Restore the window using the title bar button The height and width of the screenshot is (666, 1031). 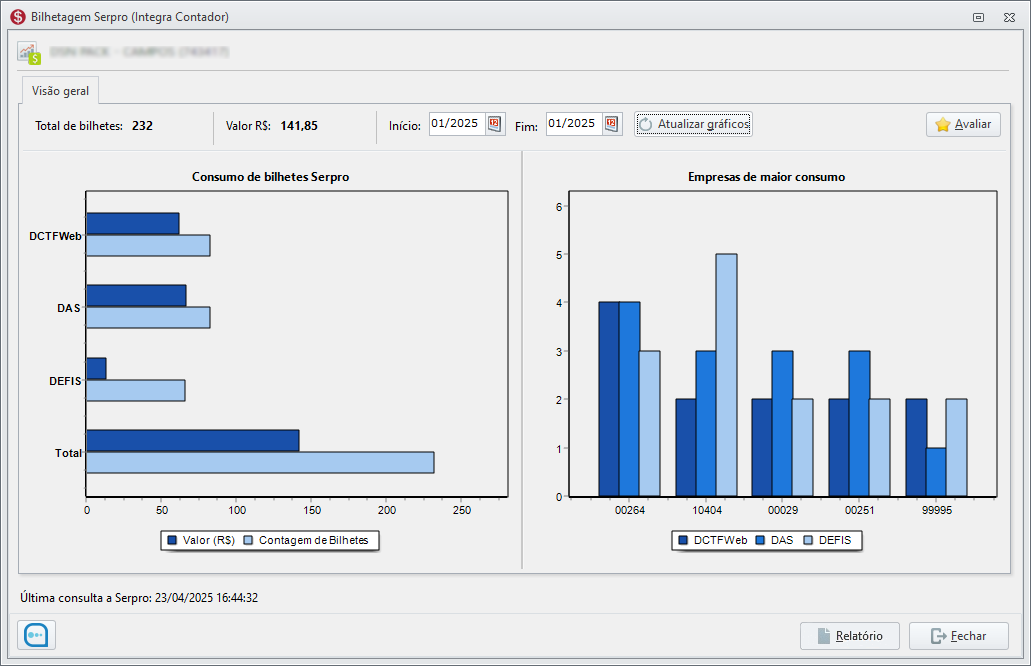tap(978, 18)
